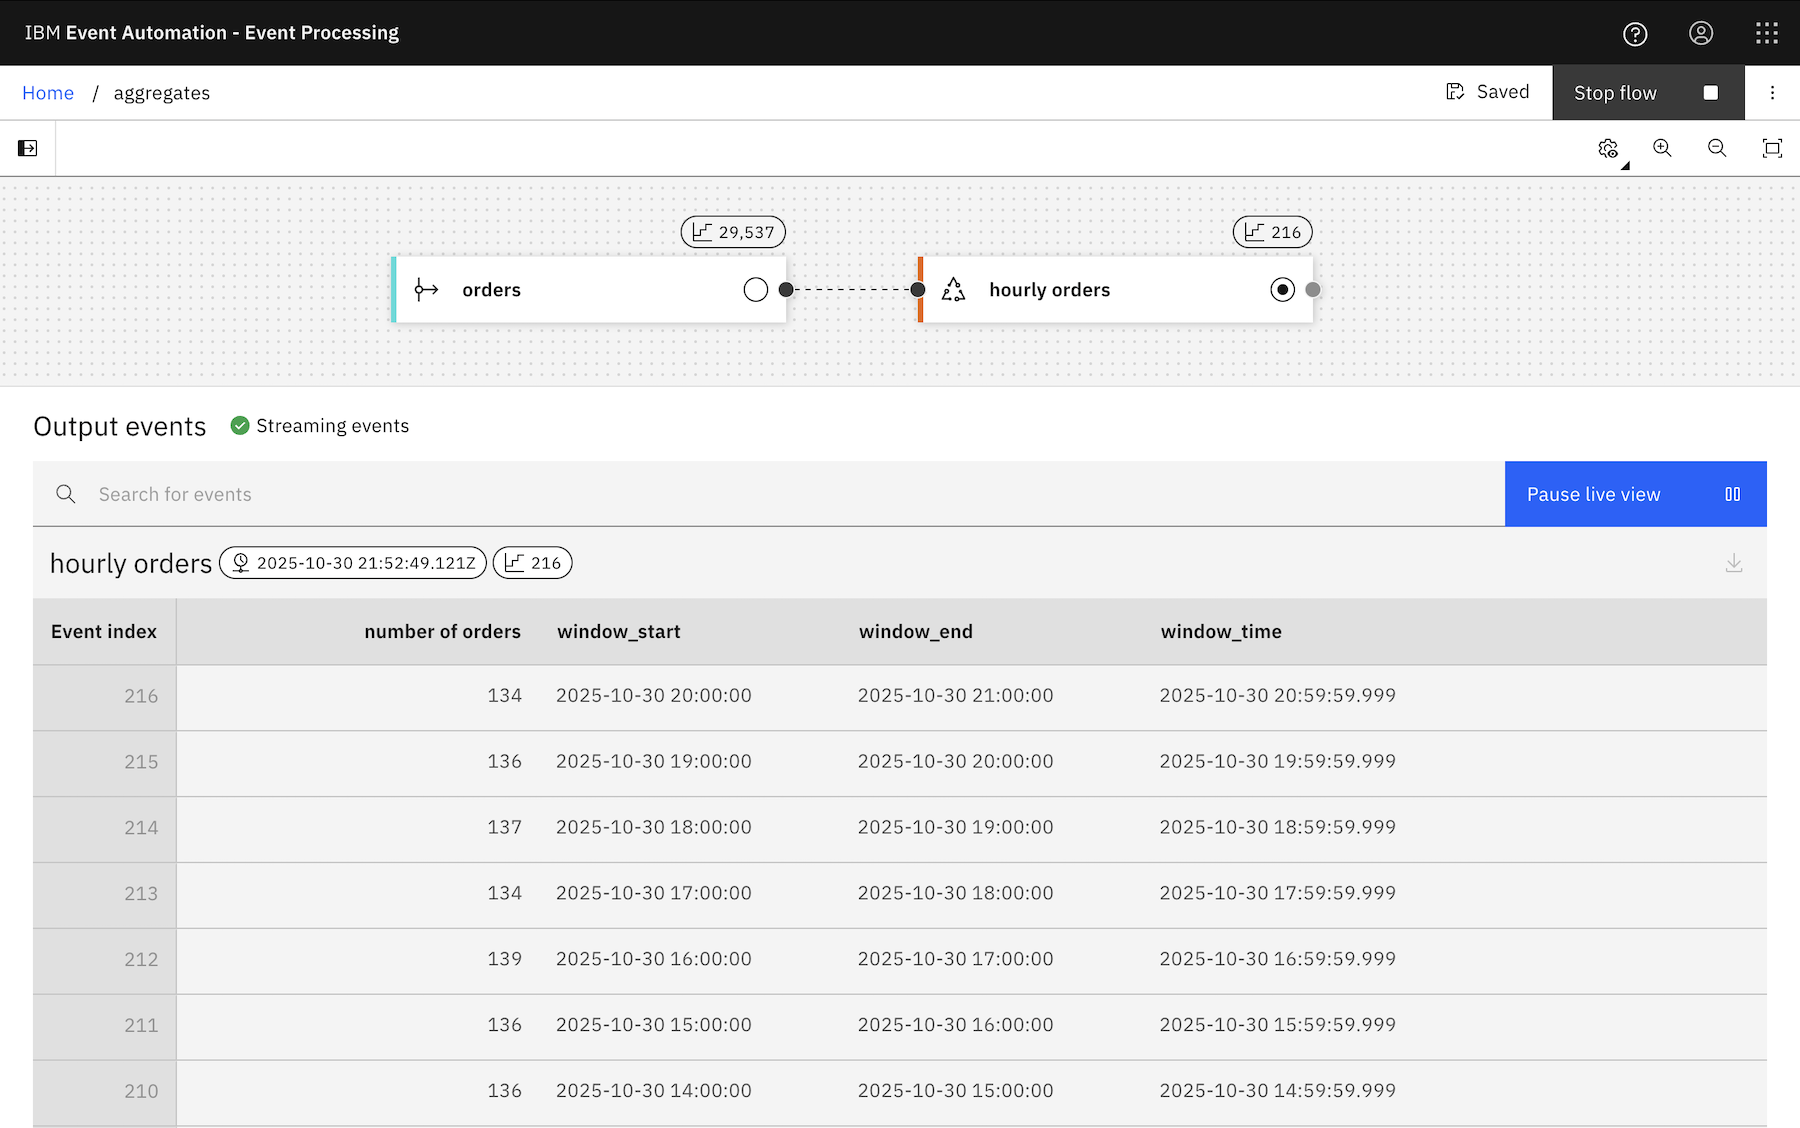This screenshot has height=1128, width=1800.
Task: Select the event row with index 216
Action: click(900, 696)
